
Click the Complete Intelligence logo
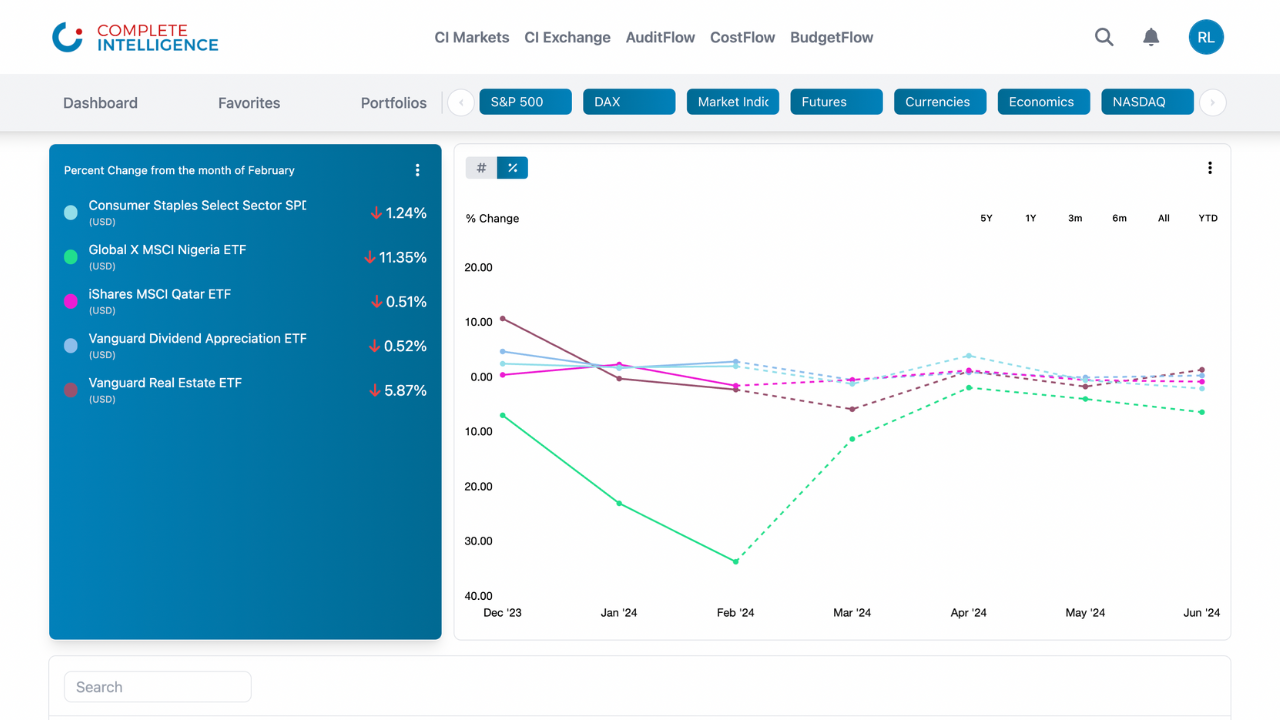[135, 37]
